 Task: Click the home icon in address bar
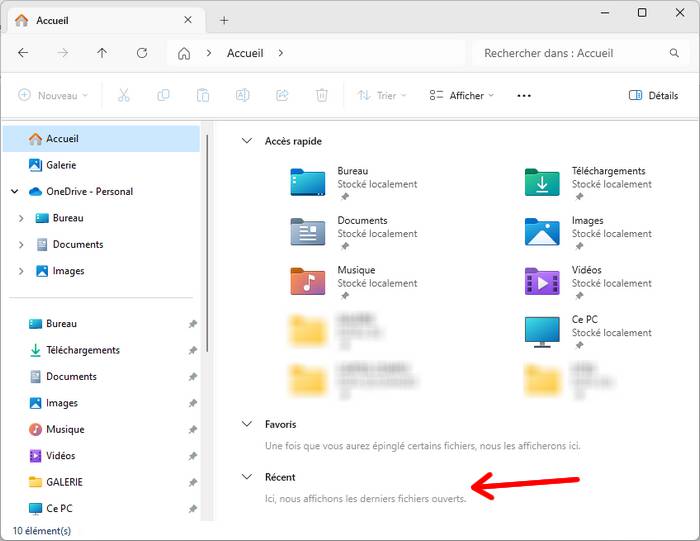click(x=184, y=54)
